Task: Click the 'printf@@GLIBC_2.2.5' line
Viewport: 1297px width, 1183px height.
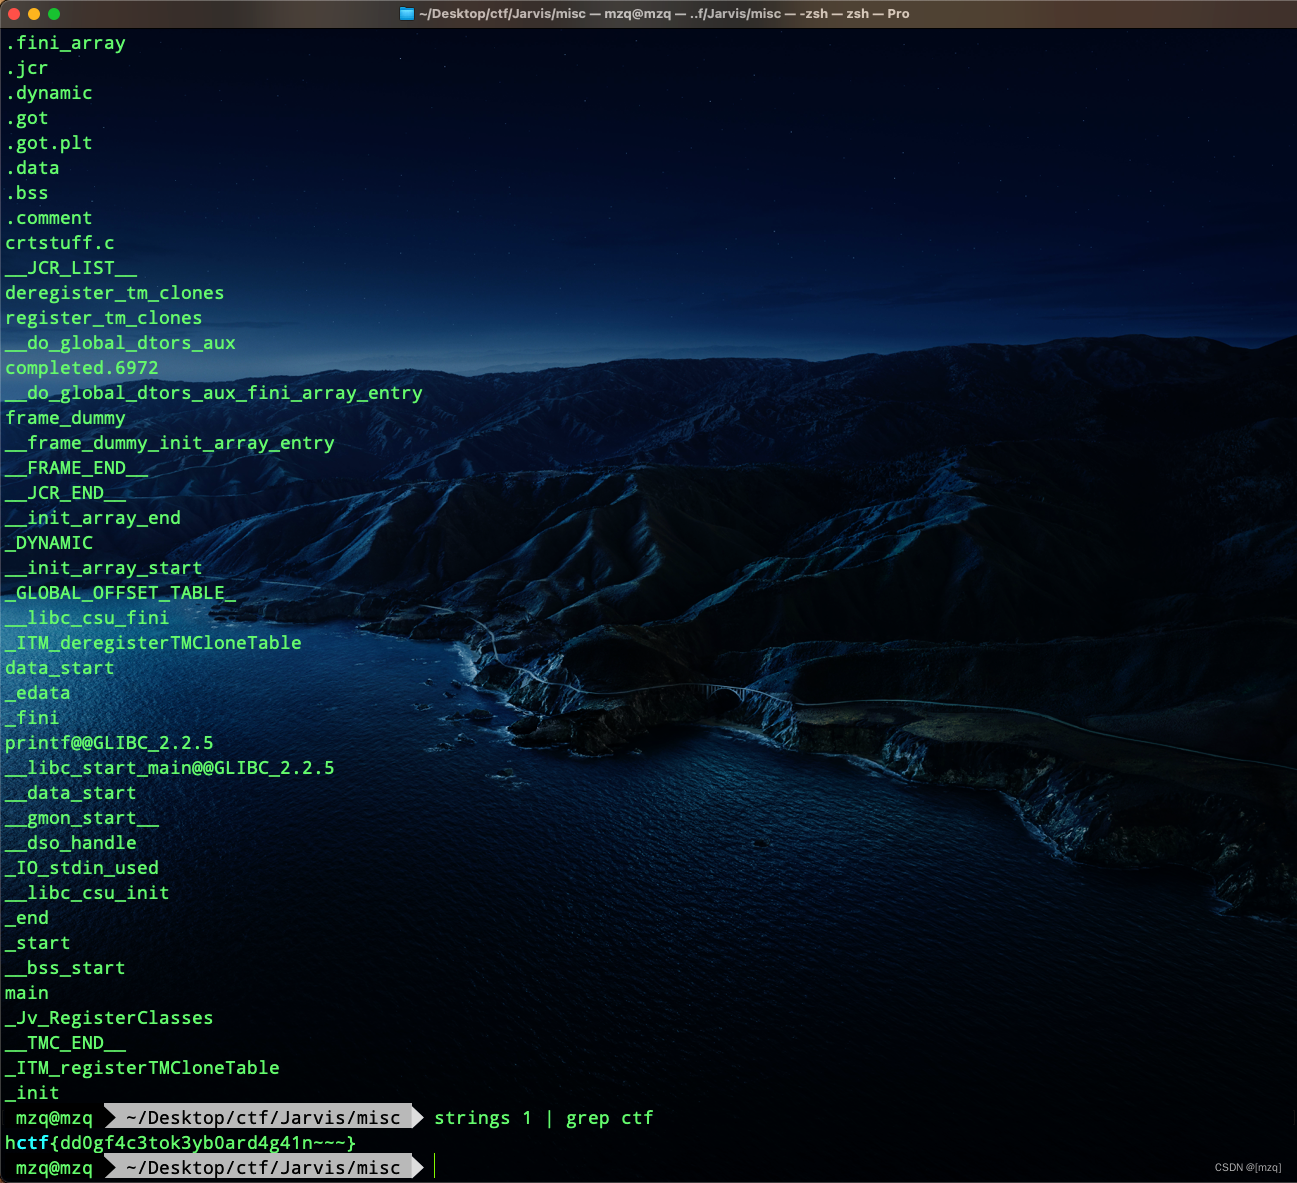Action: 110,743
